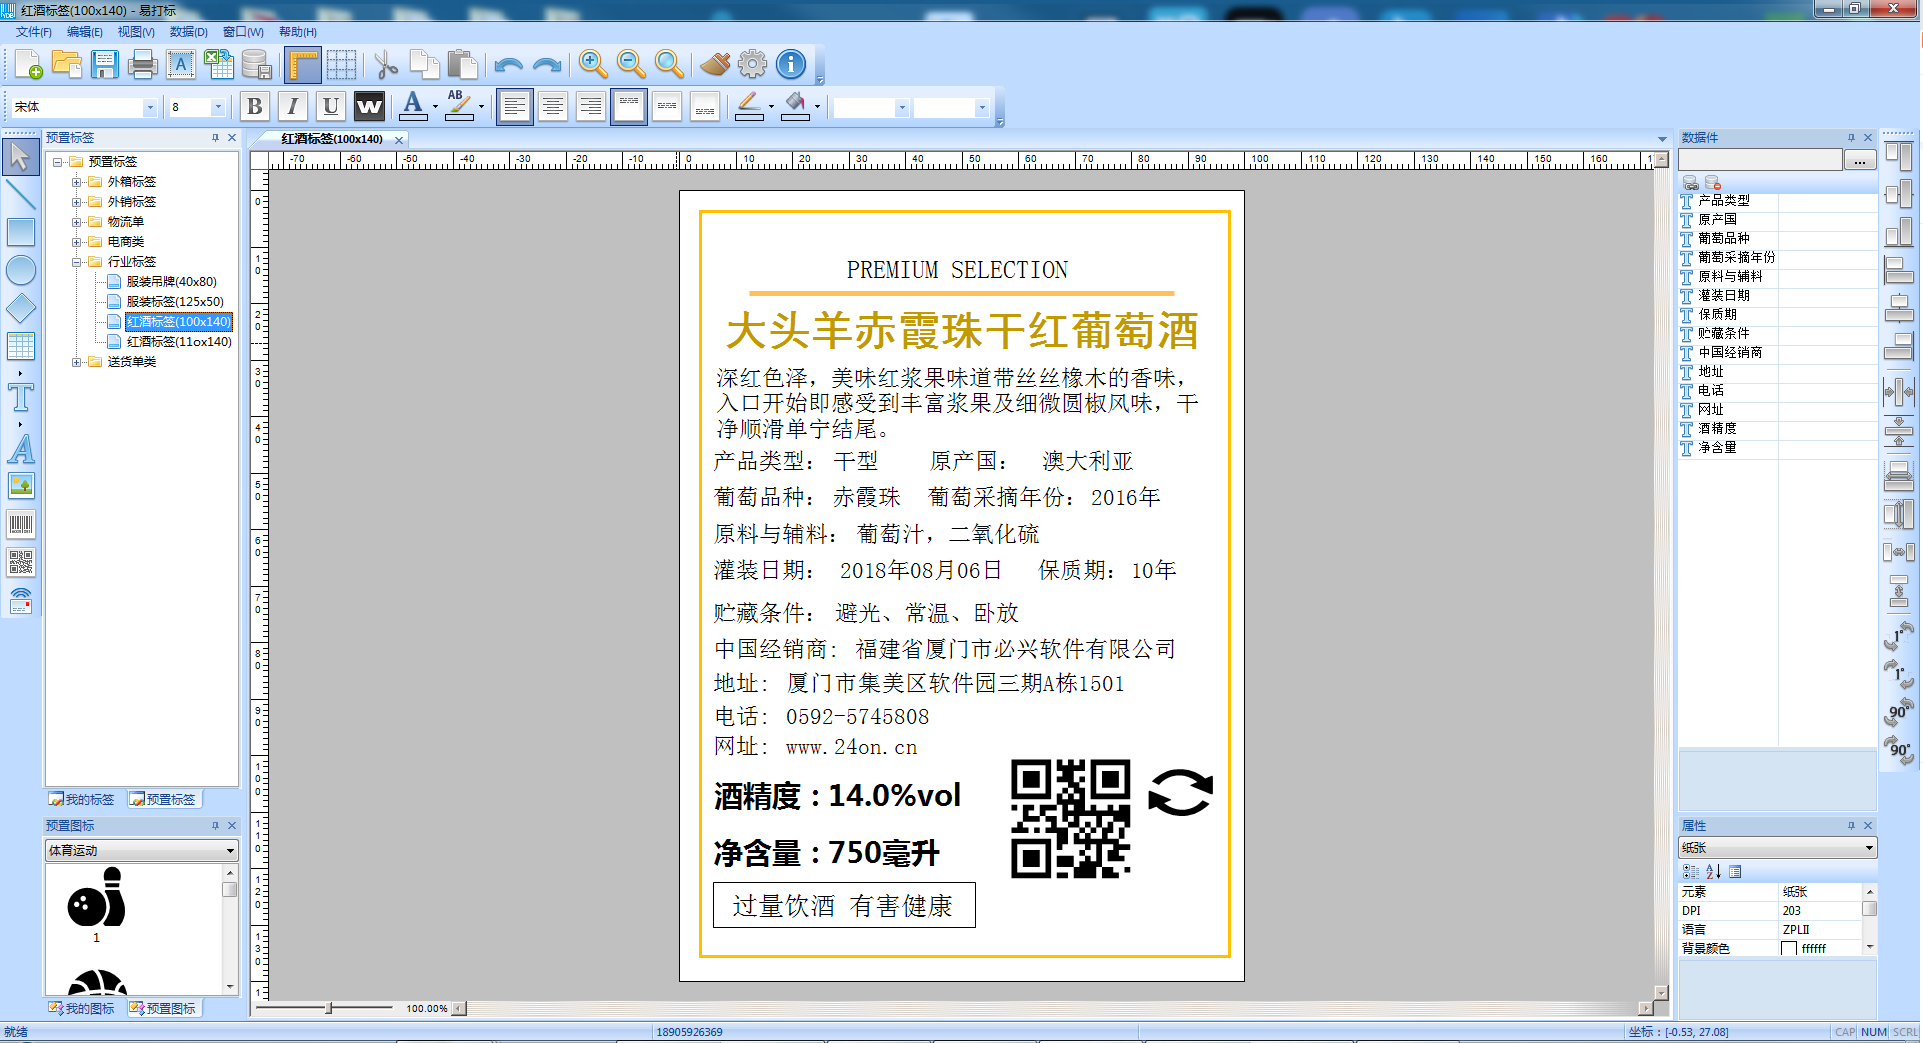
Task: Open settings gear in toolbar
Action: pos(752,65)
